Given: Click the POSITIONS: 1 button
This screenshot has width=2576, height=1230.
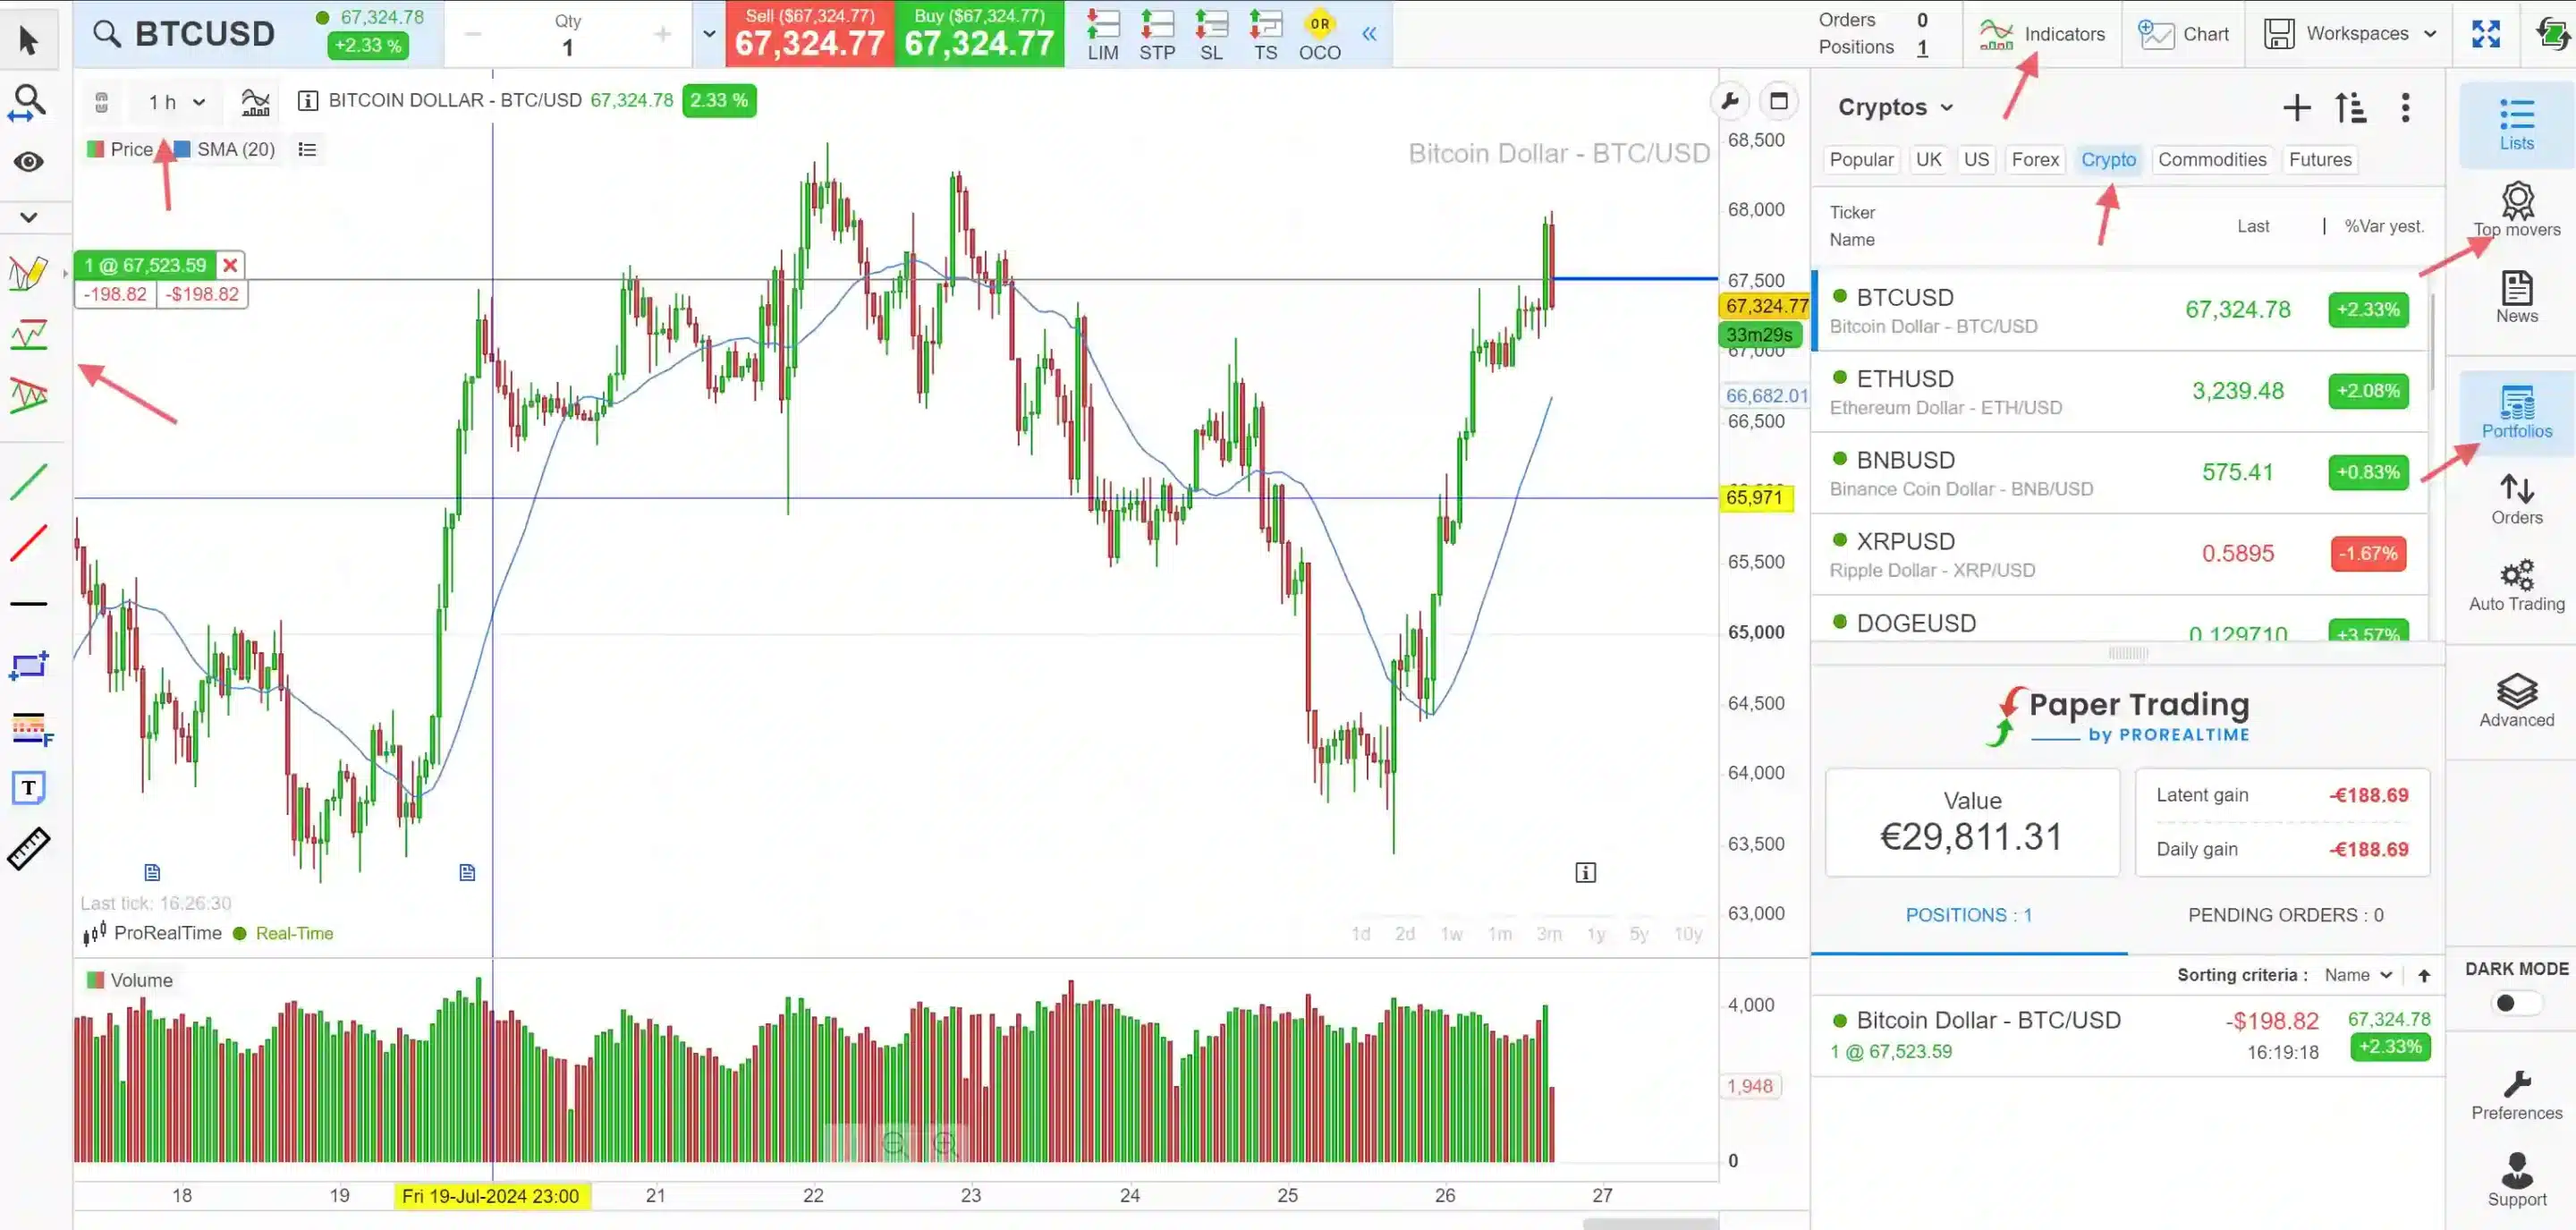Looking at the screenshot, I should (1968, 915).
